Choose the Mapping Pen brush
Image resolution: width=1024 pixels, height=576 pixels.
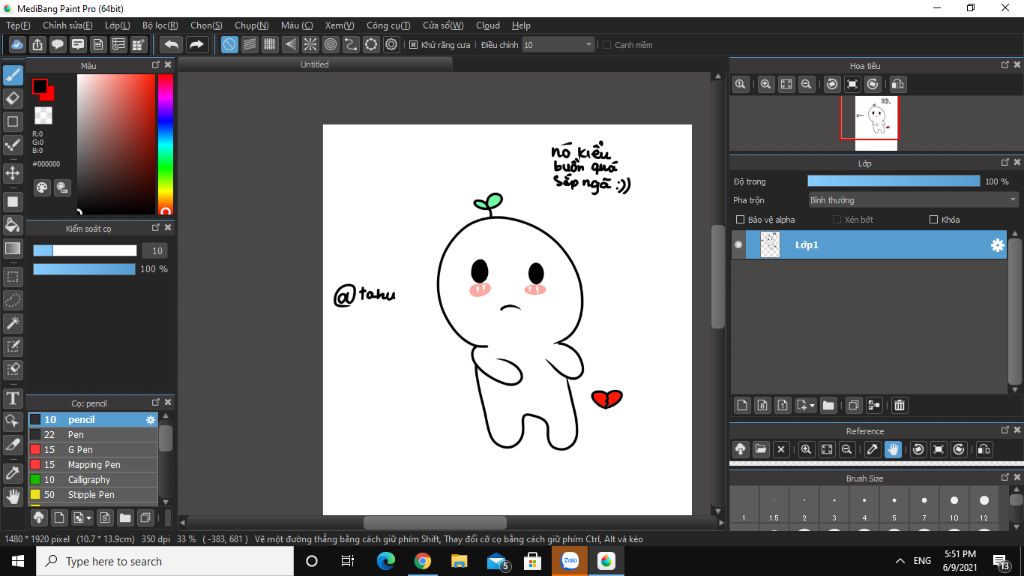(x=93, y=465)
